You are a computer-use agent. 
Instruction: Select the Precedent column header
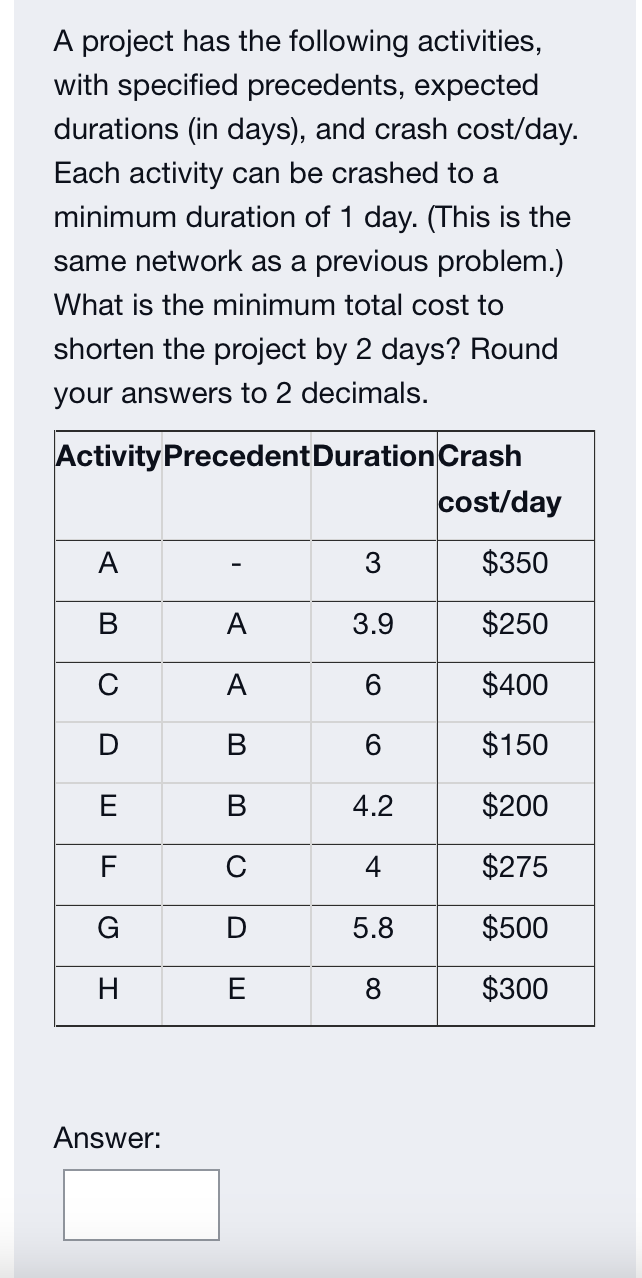234,456
